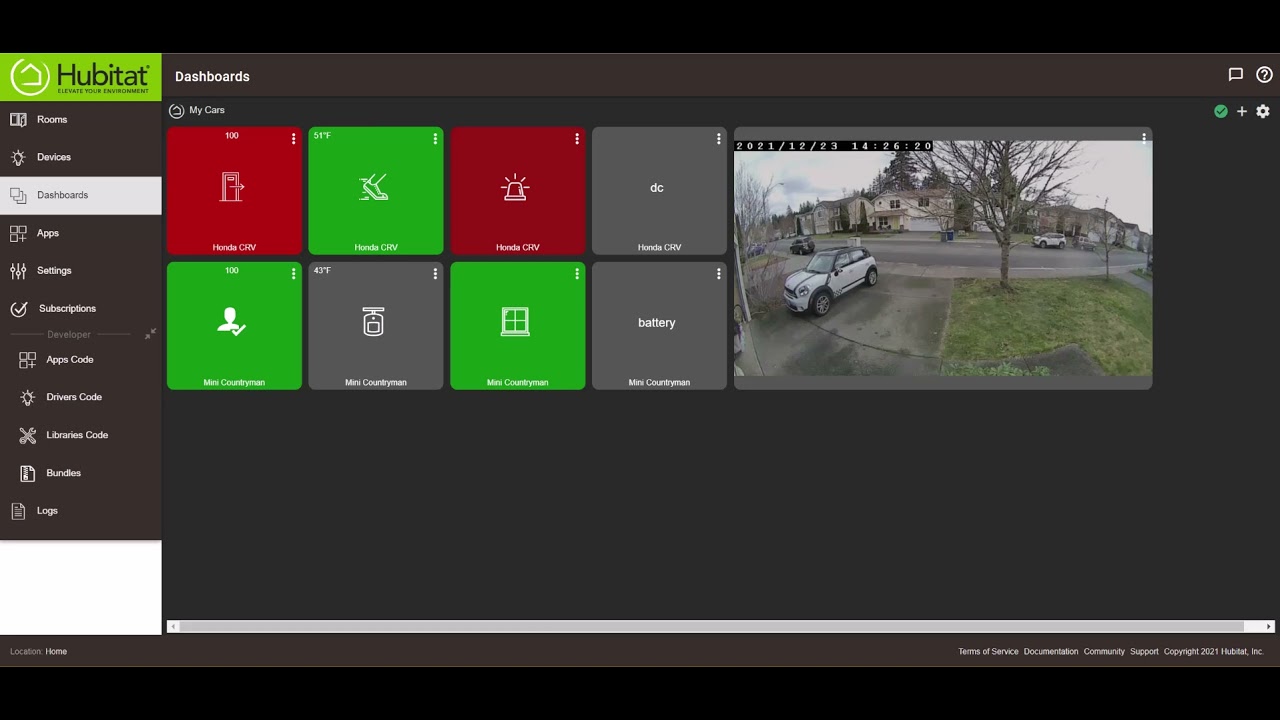The height and width of the screenshot is (720, 1280).
Task: Open menu dots on Honda CRV 51°F tile
Action: coord(435,139)
